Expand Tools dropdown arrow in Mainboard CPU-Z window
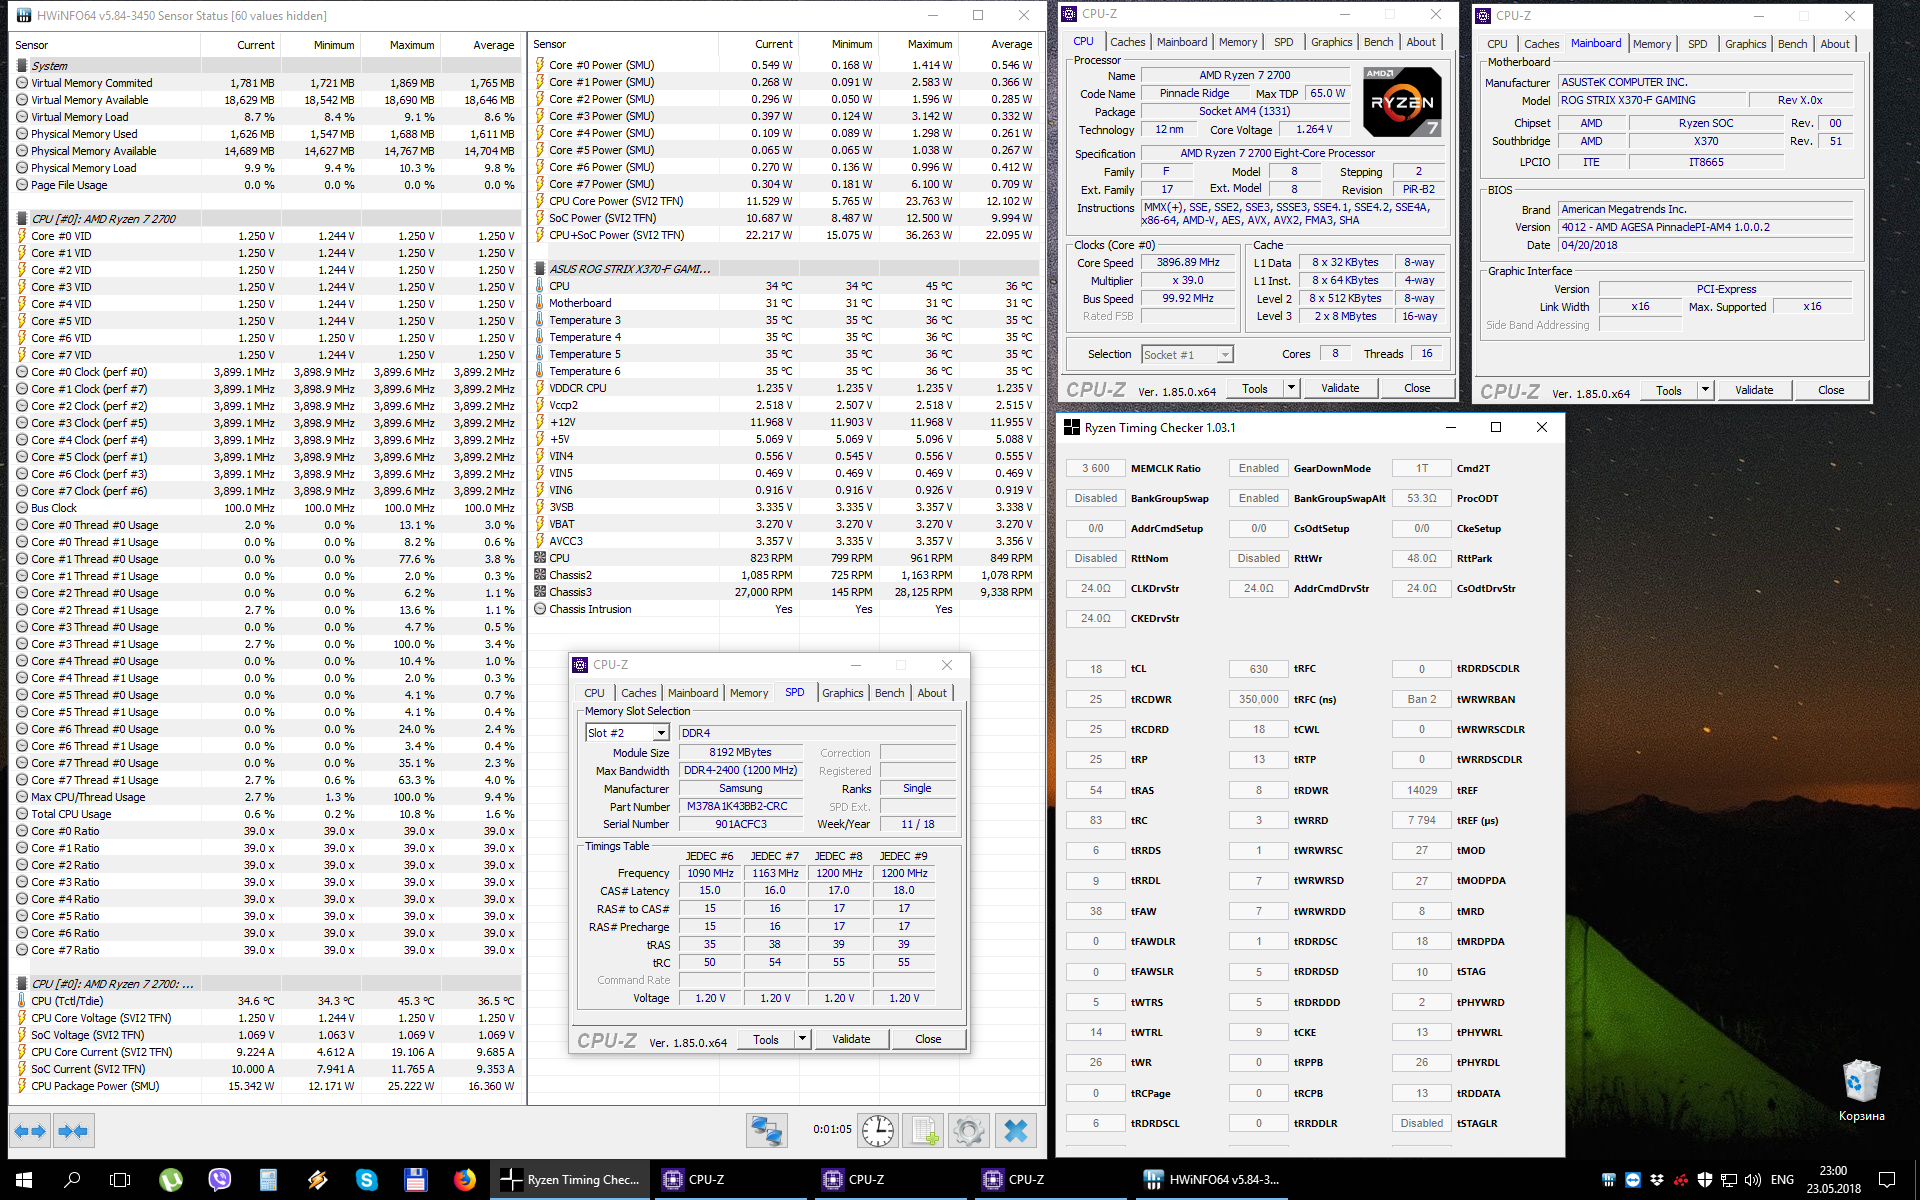This screenshot has width=1920, height=1200. 1705,390
